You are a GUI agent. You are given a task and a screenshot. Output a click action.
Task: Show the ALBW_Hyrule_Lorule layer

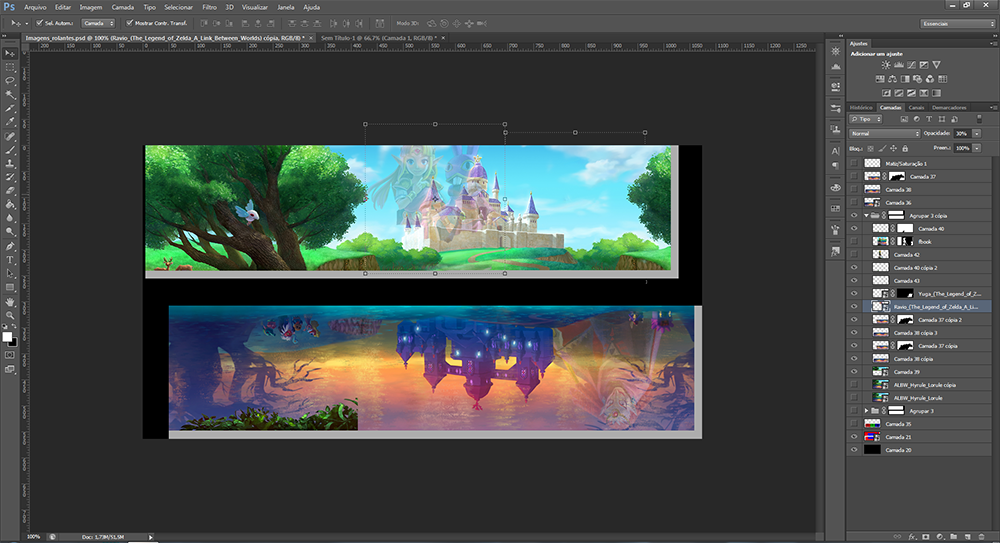click(854, 398)
